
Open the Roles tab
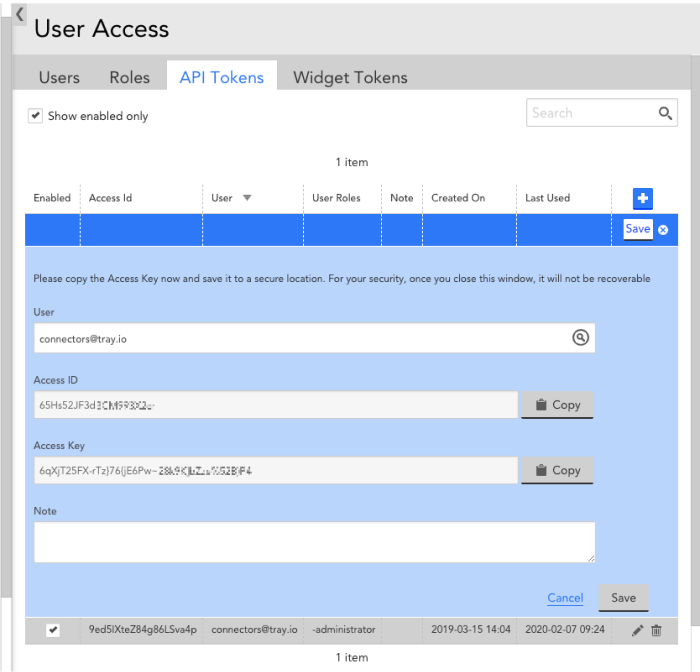pyautogui.click(x=130, y=77)
